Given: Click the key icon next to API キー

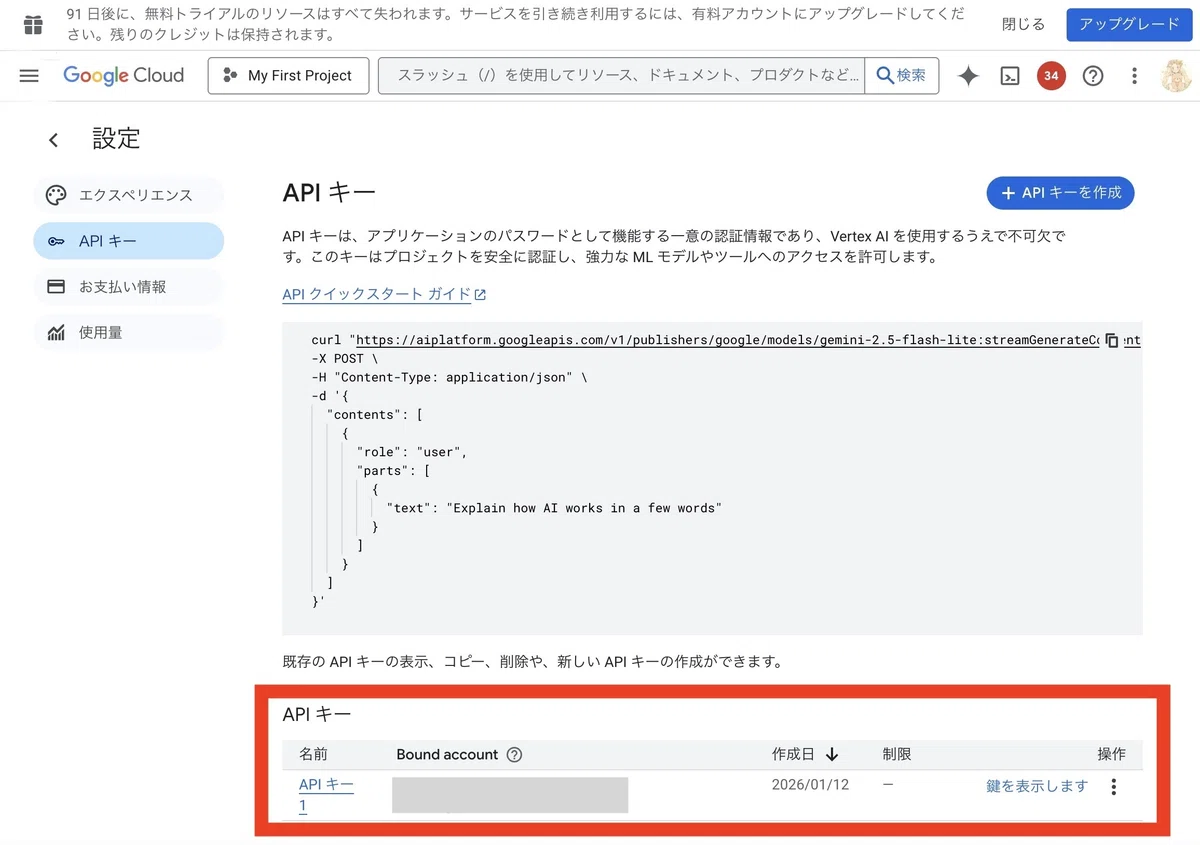Looking at the screenshot, I should (56, 241).
